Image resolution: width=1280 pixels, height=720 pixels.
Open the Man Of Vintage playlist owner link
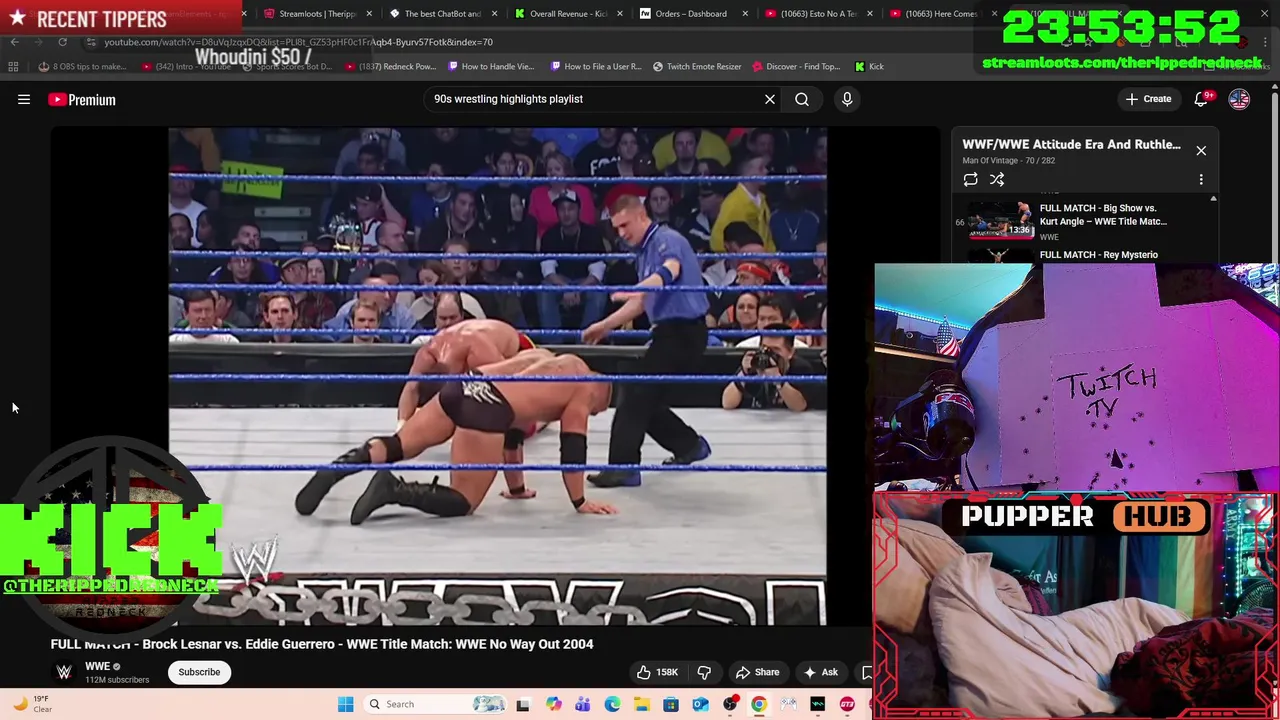pos(991,160)
